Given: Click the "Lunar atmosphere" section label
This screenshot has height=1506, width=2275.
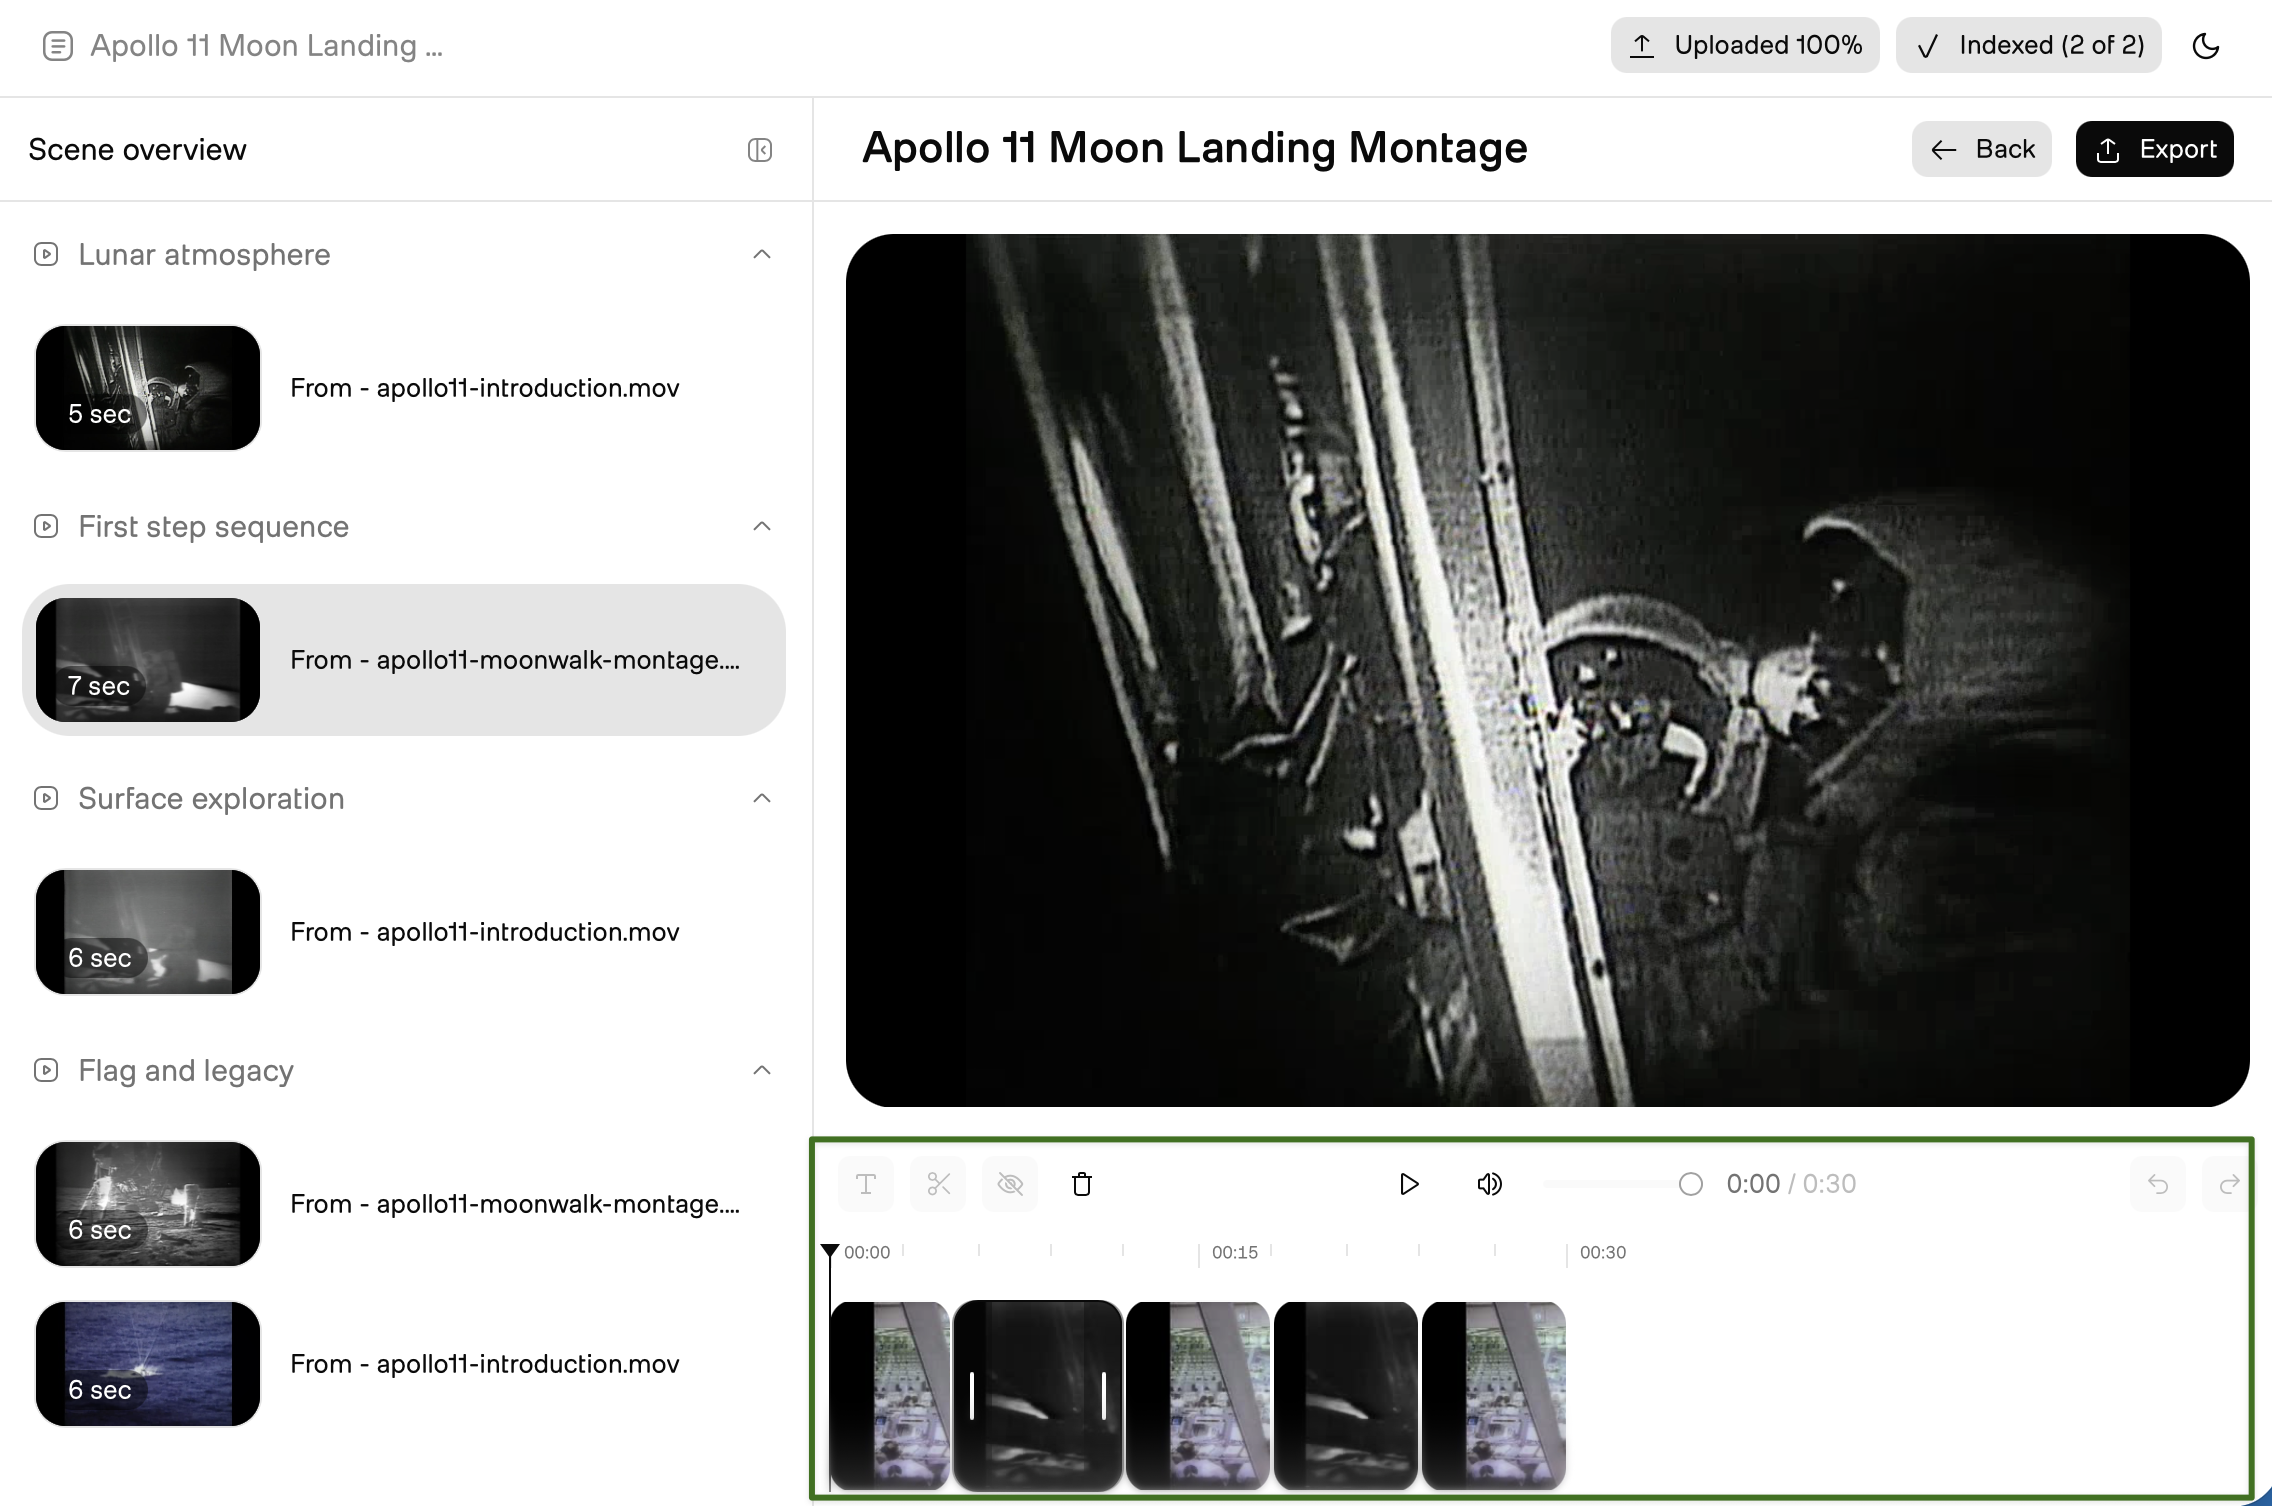Looking at the screenshot, I should tap(204, 254).
